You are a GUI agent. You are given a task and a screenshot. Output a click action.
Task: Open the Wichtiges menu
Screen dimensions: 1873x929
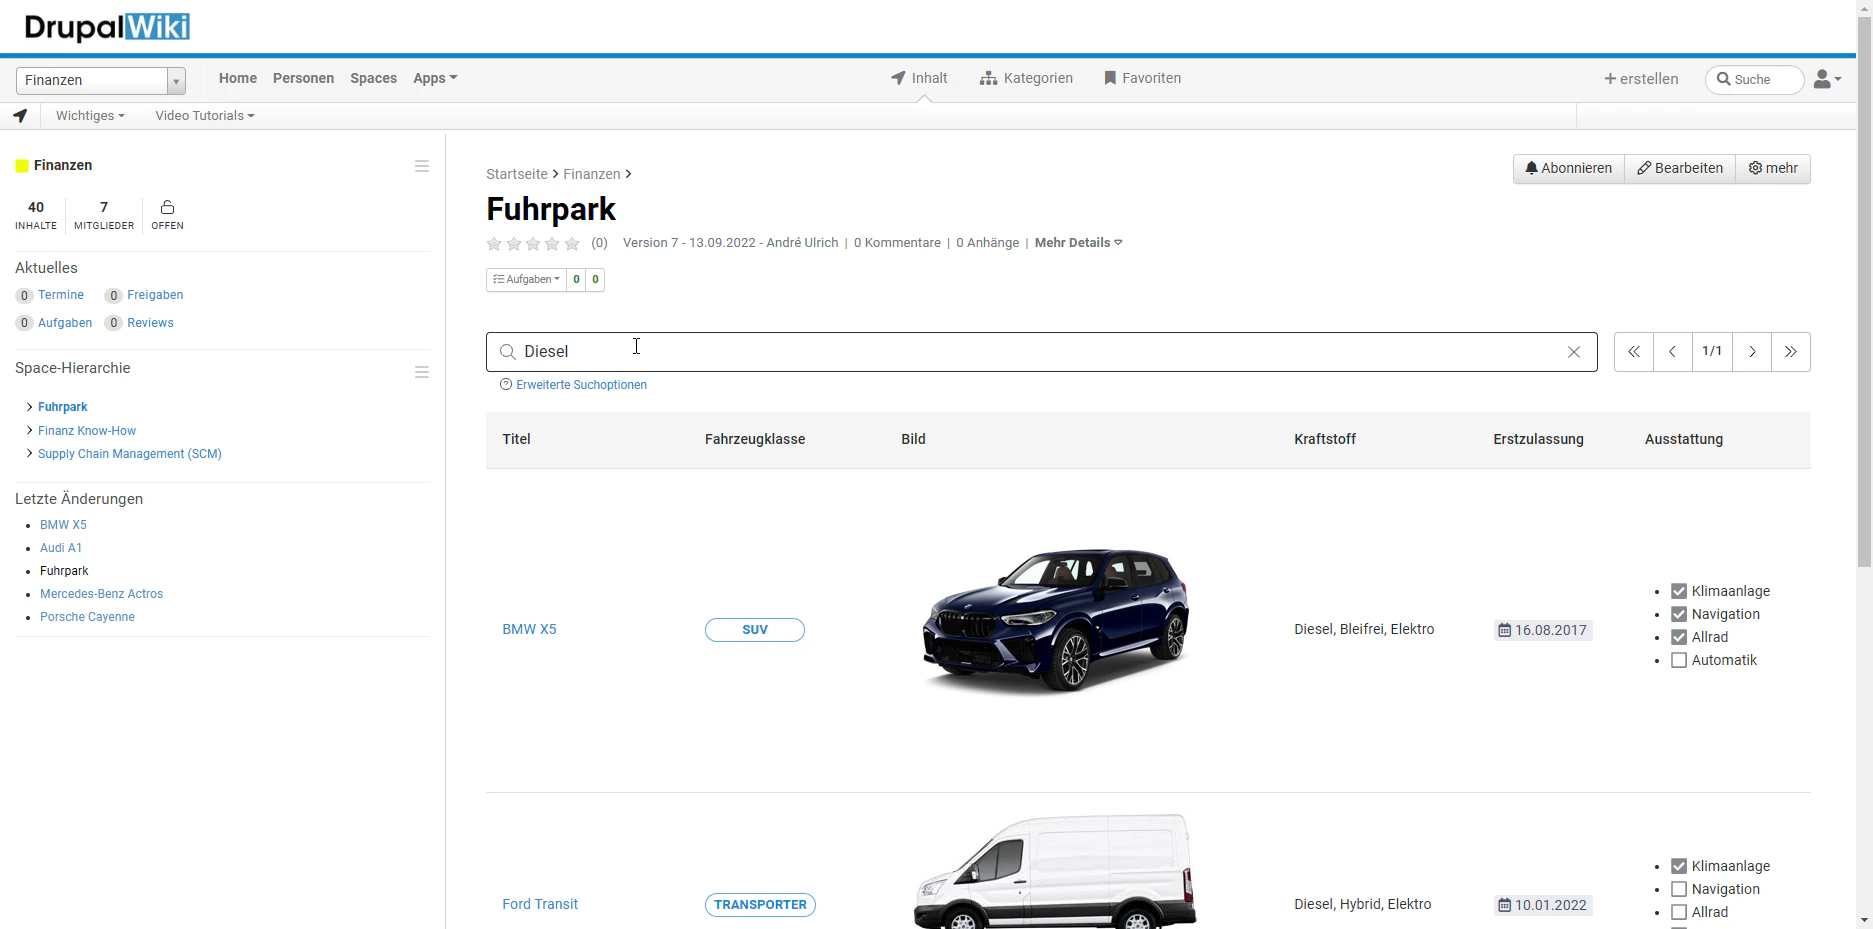click(89, 115)
